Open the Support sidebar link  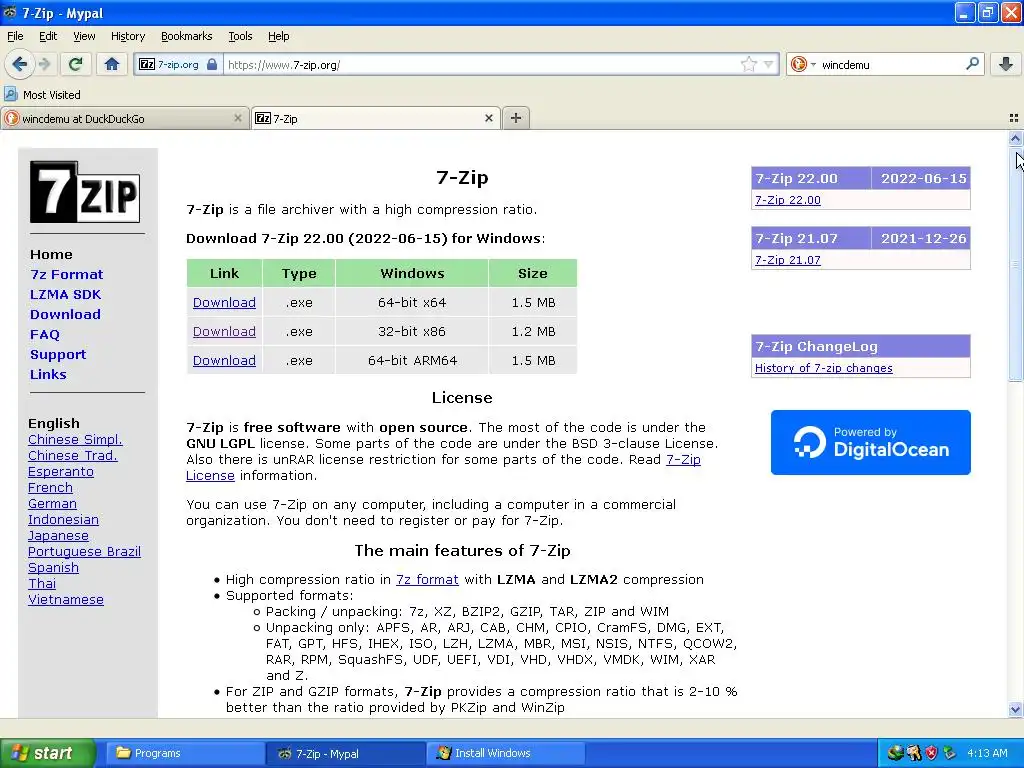click(x=58, y=355)
